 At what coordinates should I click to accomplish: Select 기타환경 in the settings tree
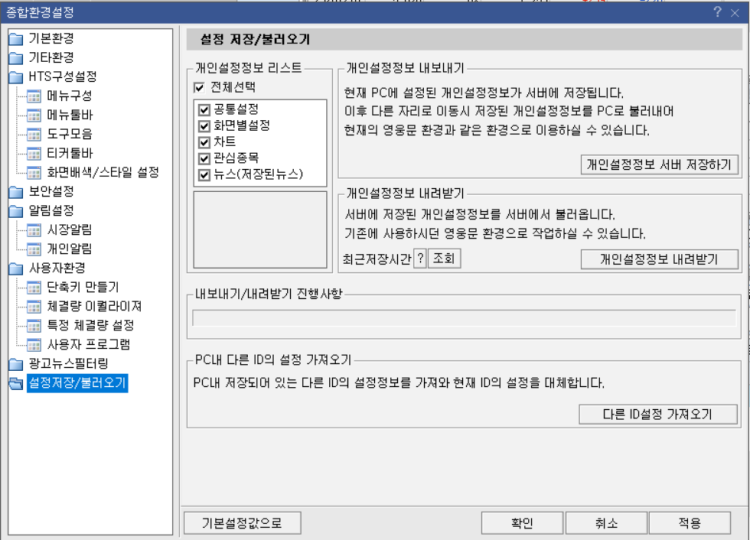click(x=51, y=57)
